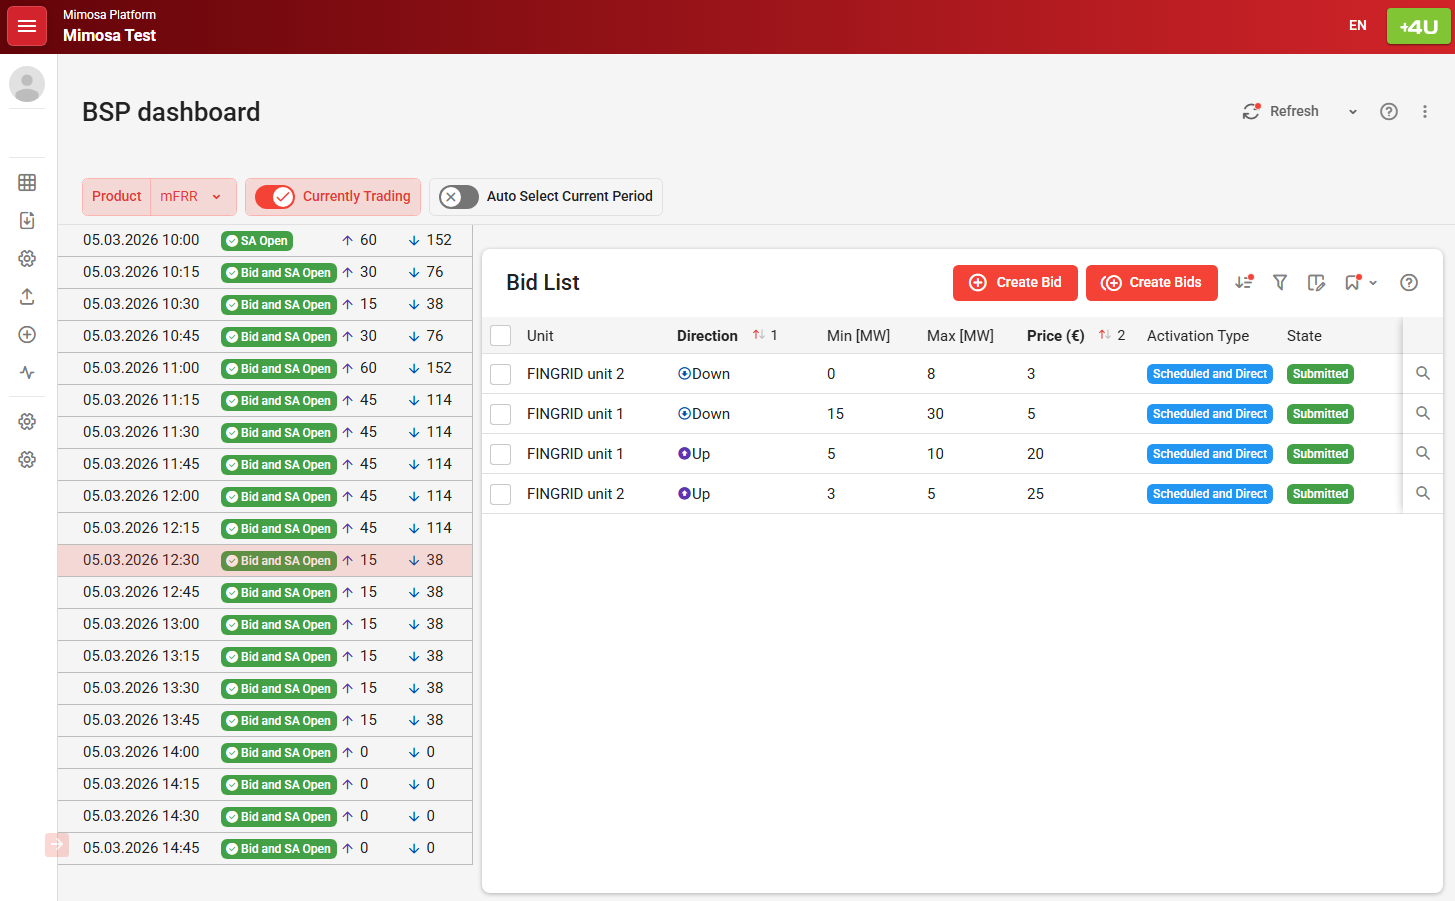The image size is (1455, 901).
Task: Click the bookmark icon in the Bid List toolbar
Action: (x=1352, y=283)
